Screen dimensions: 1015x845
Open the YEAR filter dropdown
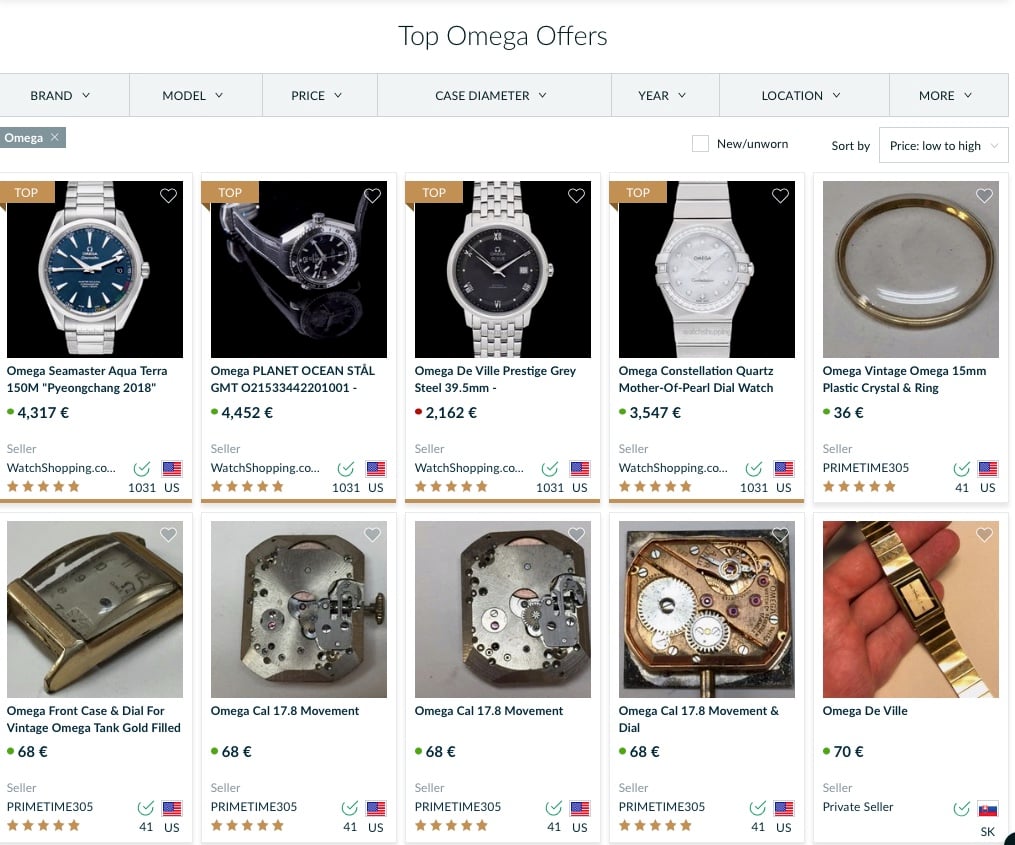(x=664, y=95)
